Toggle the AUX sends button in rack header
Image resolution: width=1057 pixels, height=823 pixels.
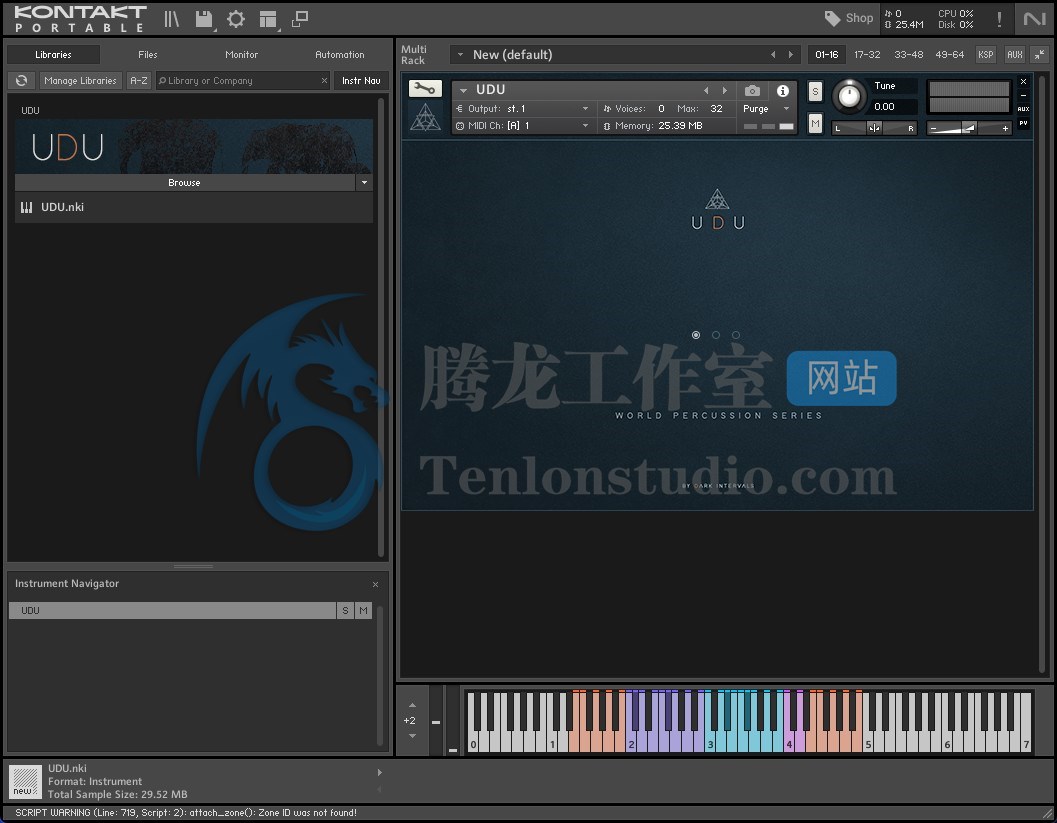(x=1015, y=55)
